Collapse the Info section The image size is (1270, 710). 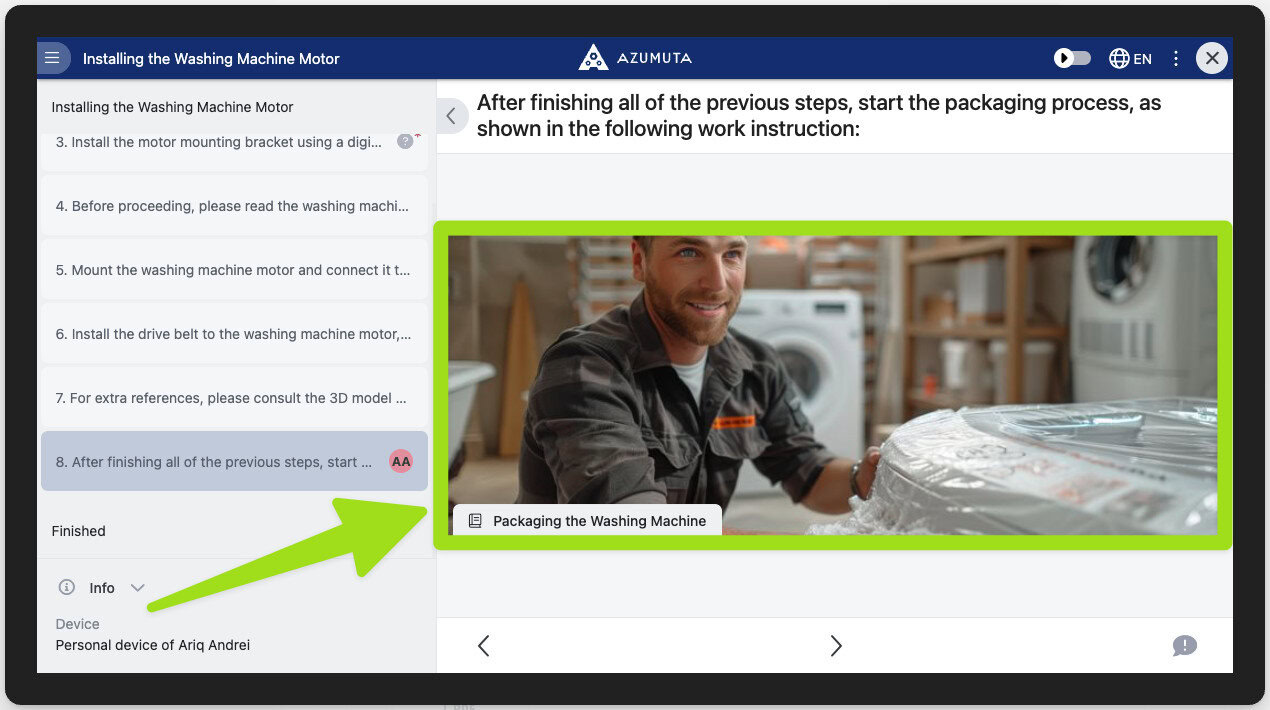[137, 587]
